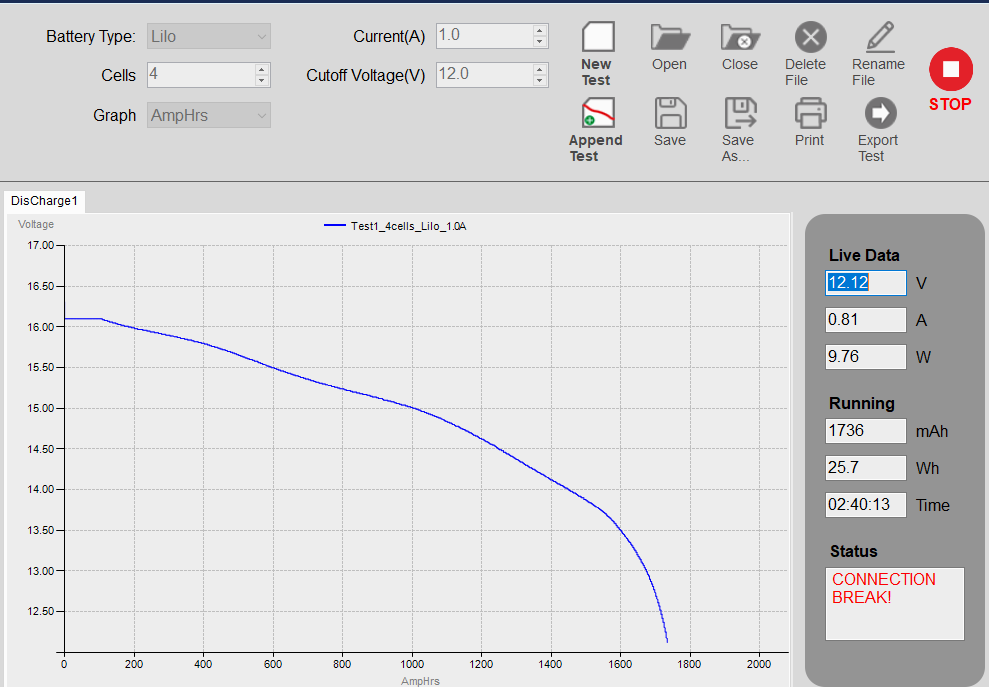Increase the Cells count by one
Viewport: 989px width, 687px height.
[x=262, y=70]
